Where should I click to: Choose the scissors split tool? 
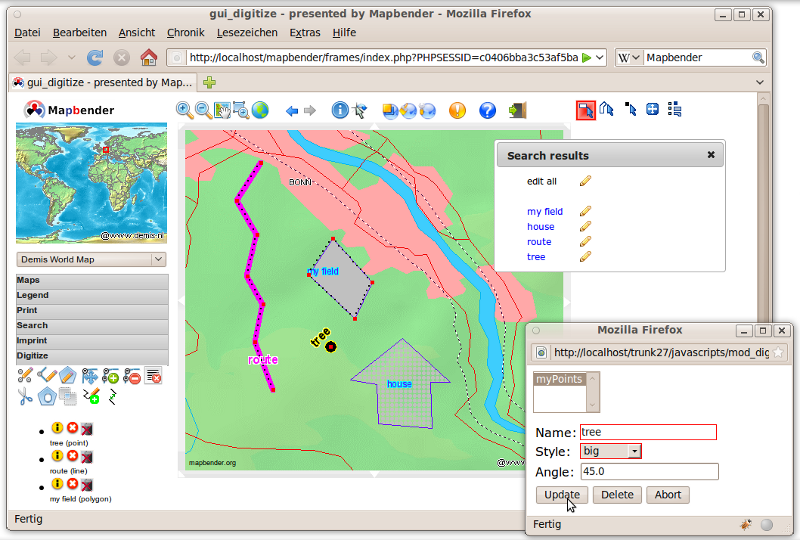[26, 396]
